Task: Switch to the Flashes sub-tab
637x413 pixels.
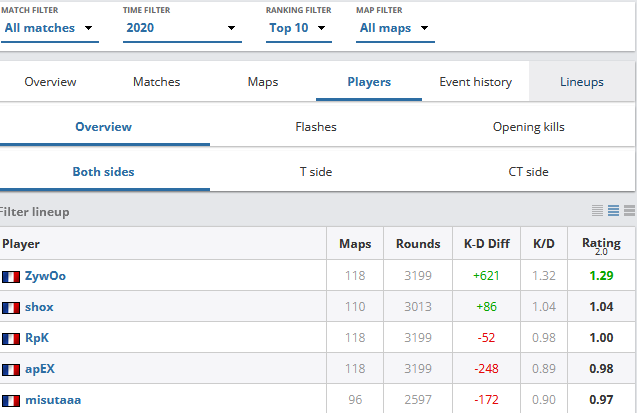Action: (316, 127)
